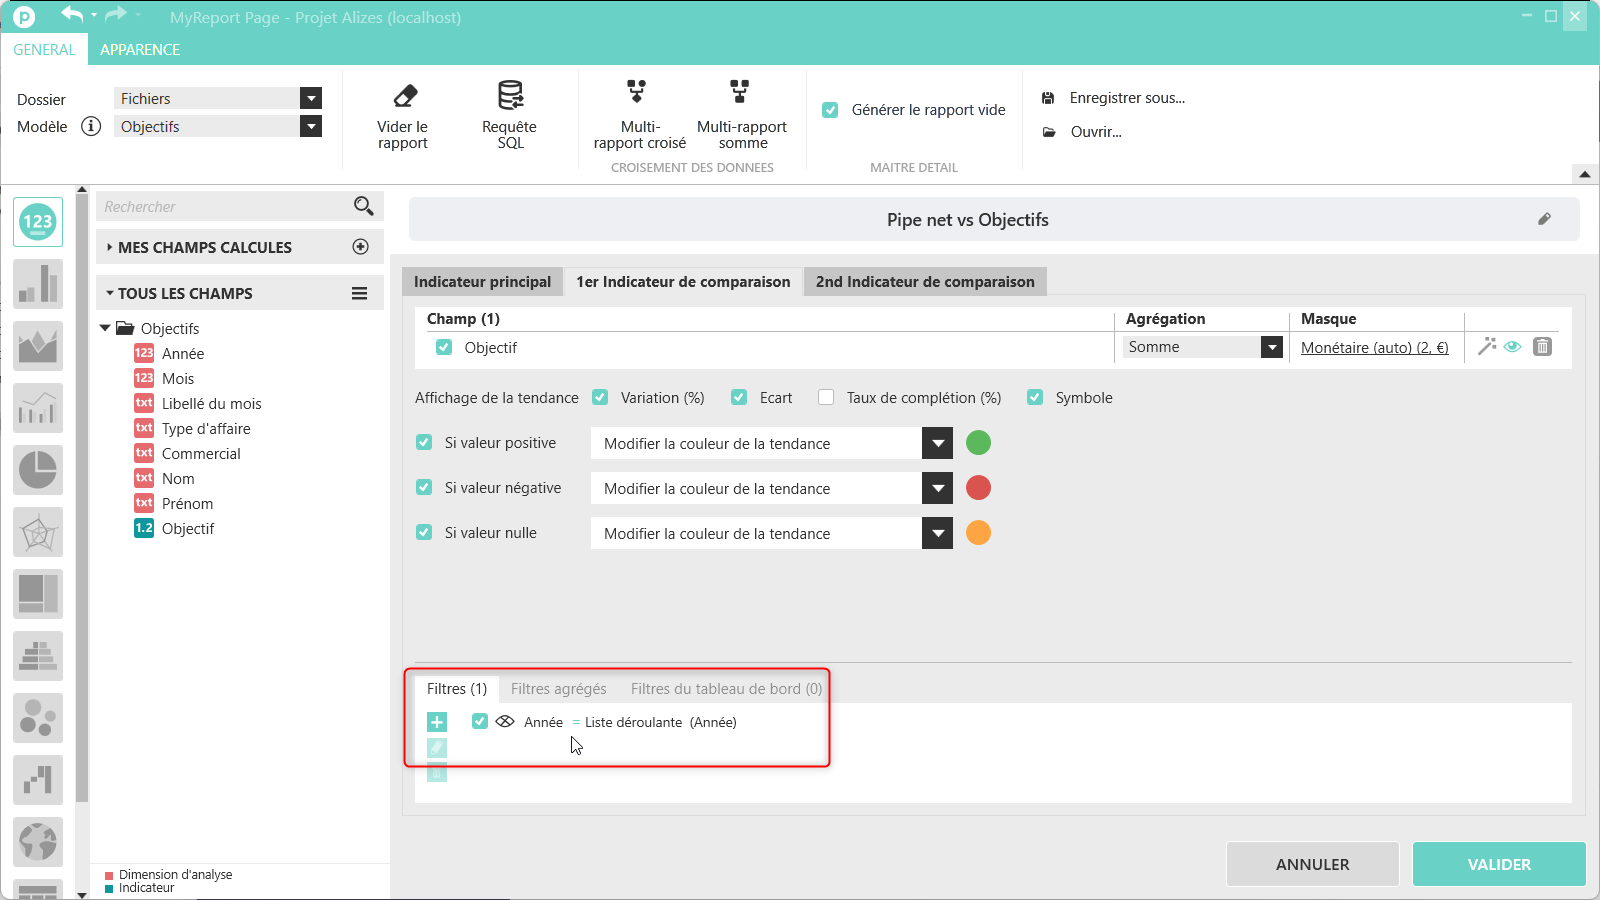
Task: Open the Monétaire (auto) mask link
Action: pyautogui.click(x=1374, y=347)
